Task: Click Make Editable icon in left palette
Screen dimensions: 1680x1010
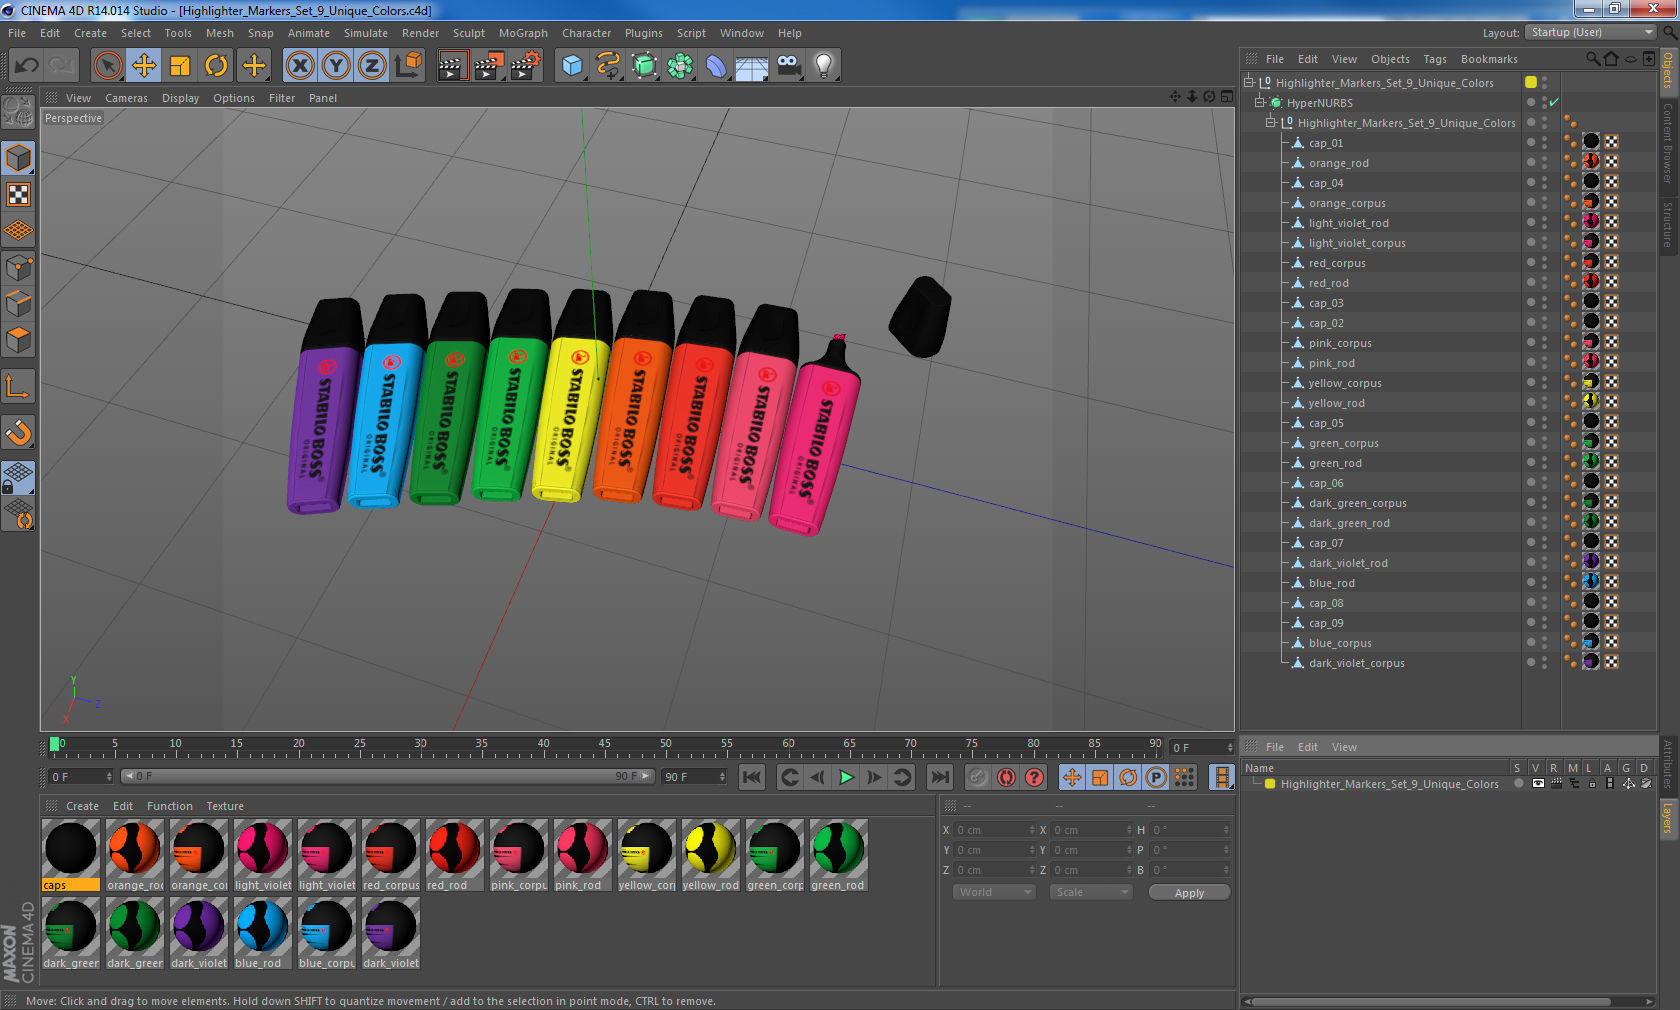Action: click(18, 112)
